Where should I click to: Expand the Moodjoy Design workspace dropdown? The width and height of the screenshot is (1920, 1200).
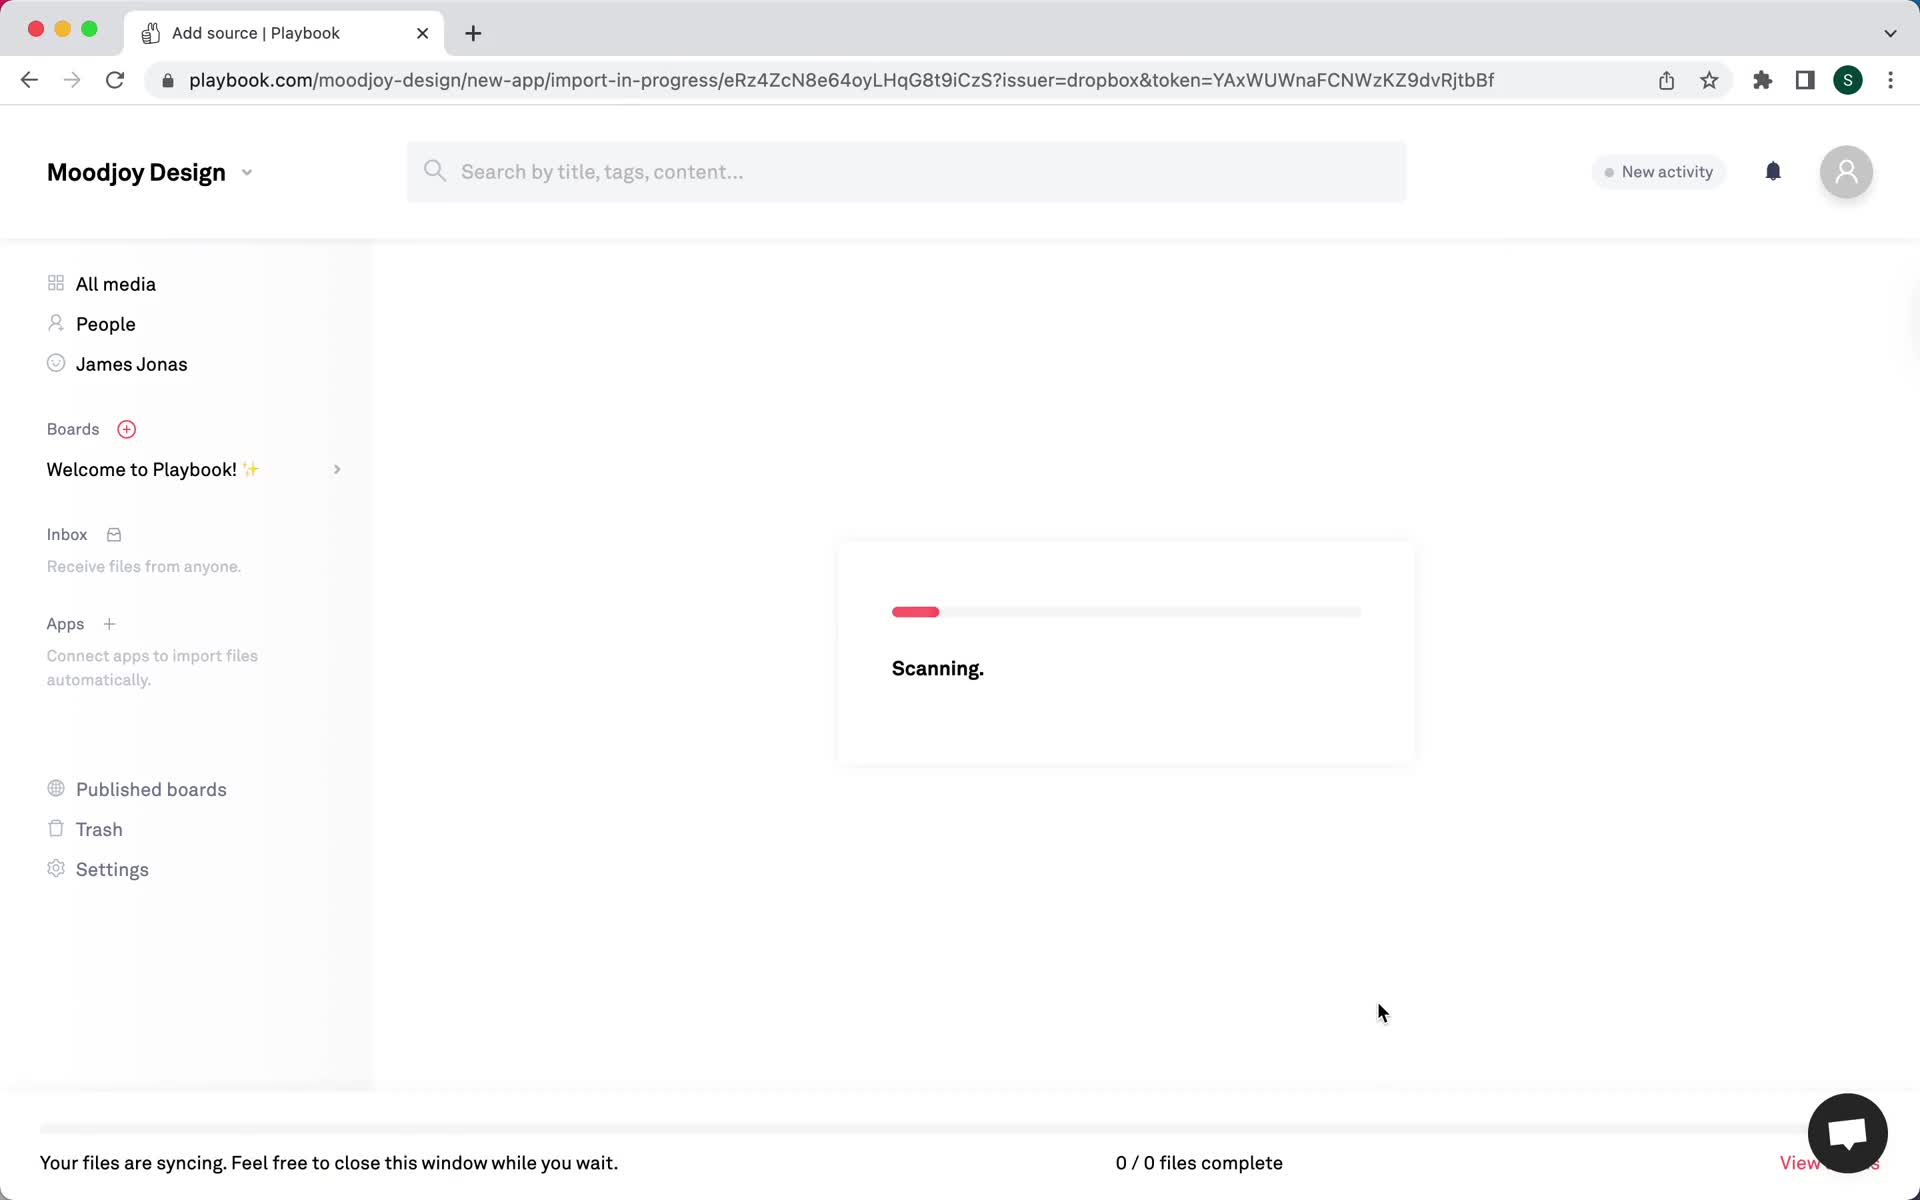pyautogui.click(x=246, y=171)
